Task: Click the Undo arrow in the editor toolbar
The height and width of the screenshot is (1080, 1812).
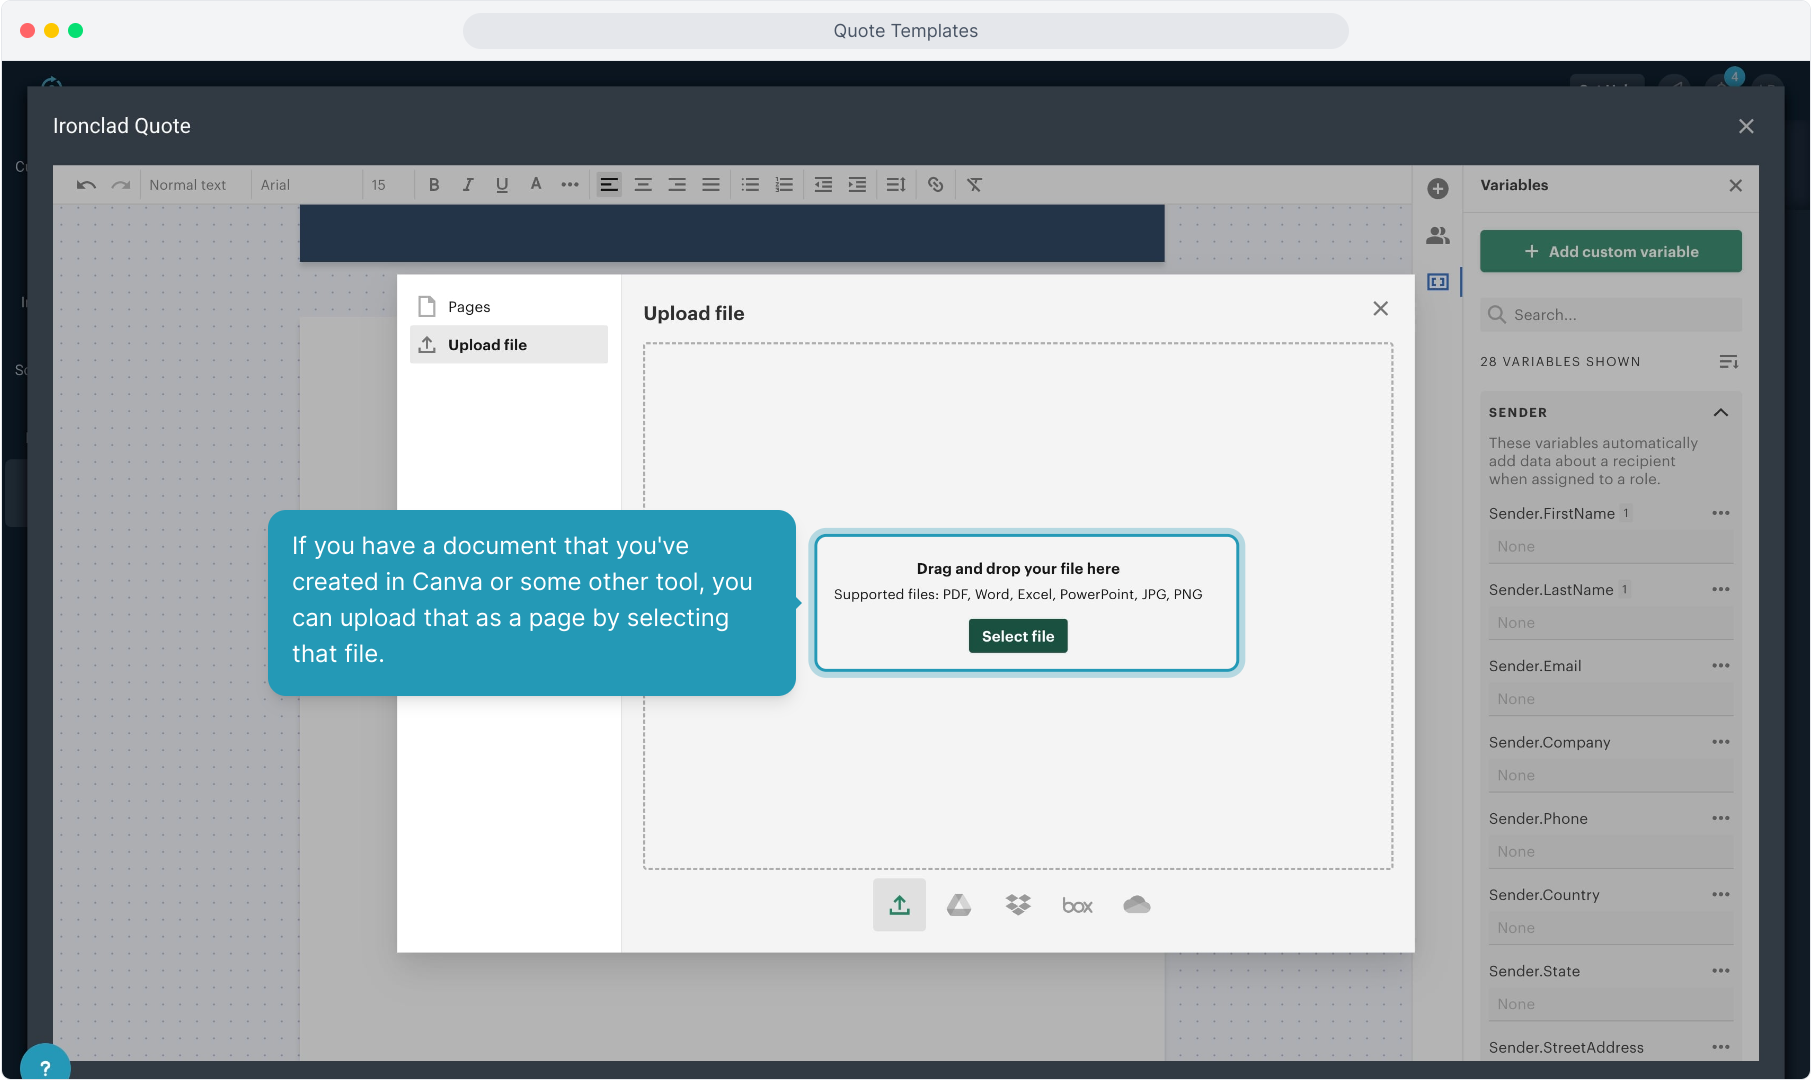Action: click(86, 185)
